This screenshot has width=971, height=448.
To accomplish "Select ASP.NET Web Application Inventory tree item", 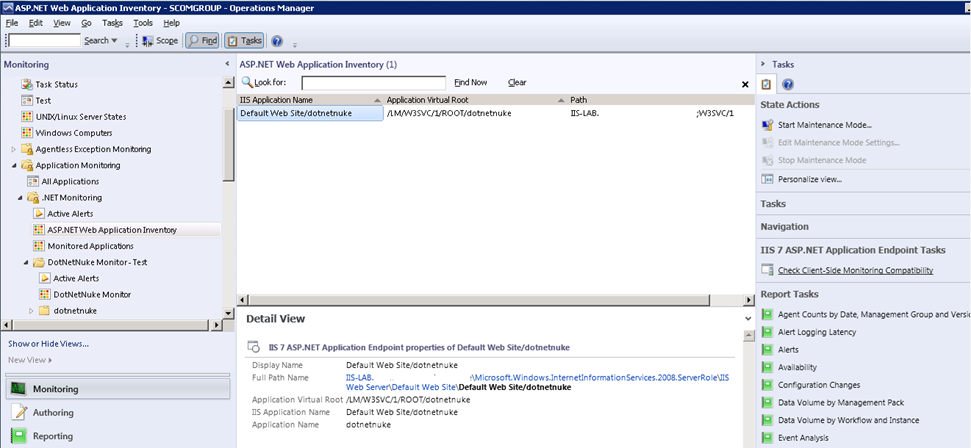I will click(111, 230).
